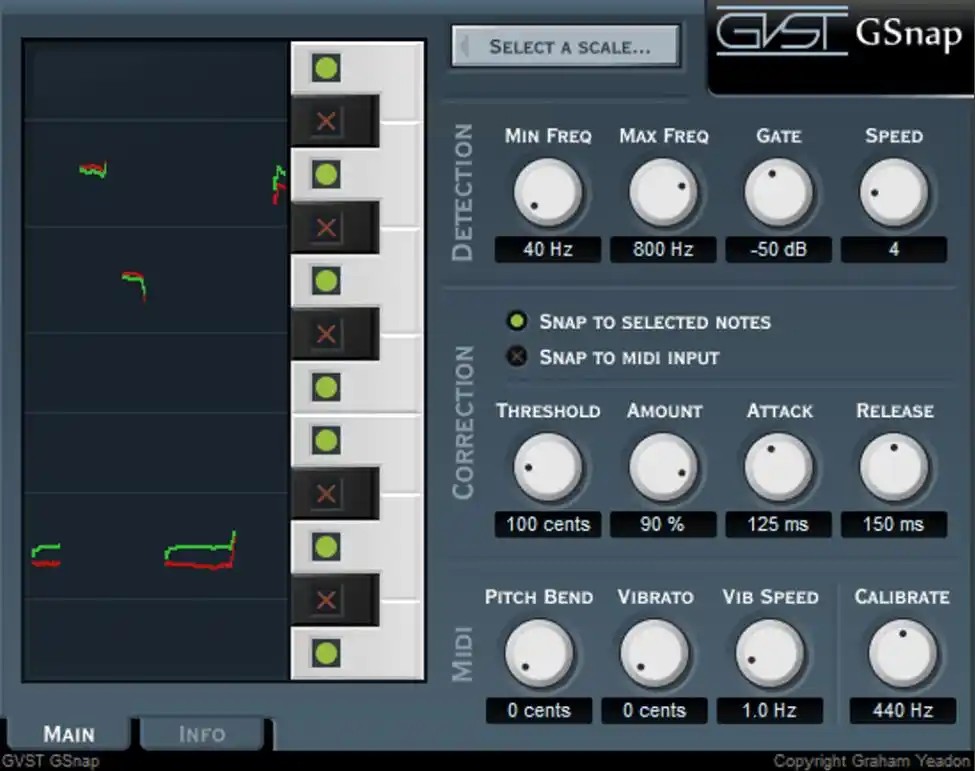The height and width of the screenshot is (771, 975).
Task: Select Snap to selected notes option
Action: click(x=639, y=321)
